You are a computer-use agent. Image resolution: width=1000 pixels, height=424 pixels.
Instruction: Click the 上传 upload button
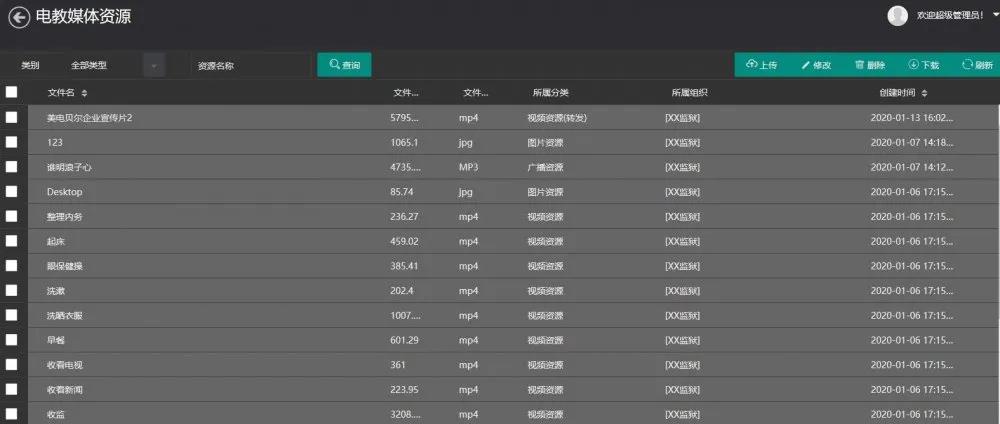pyautogui.click(x=761, y=65)
